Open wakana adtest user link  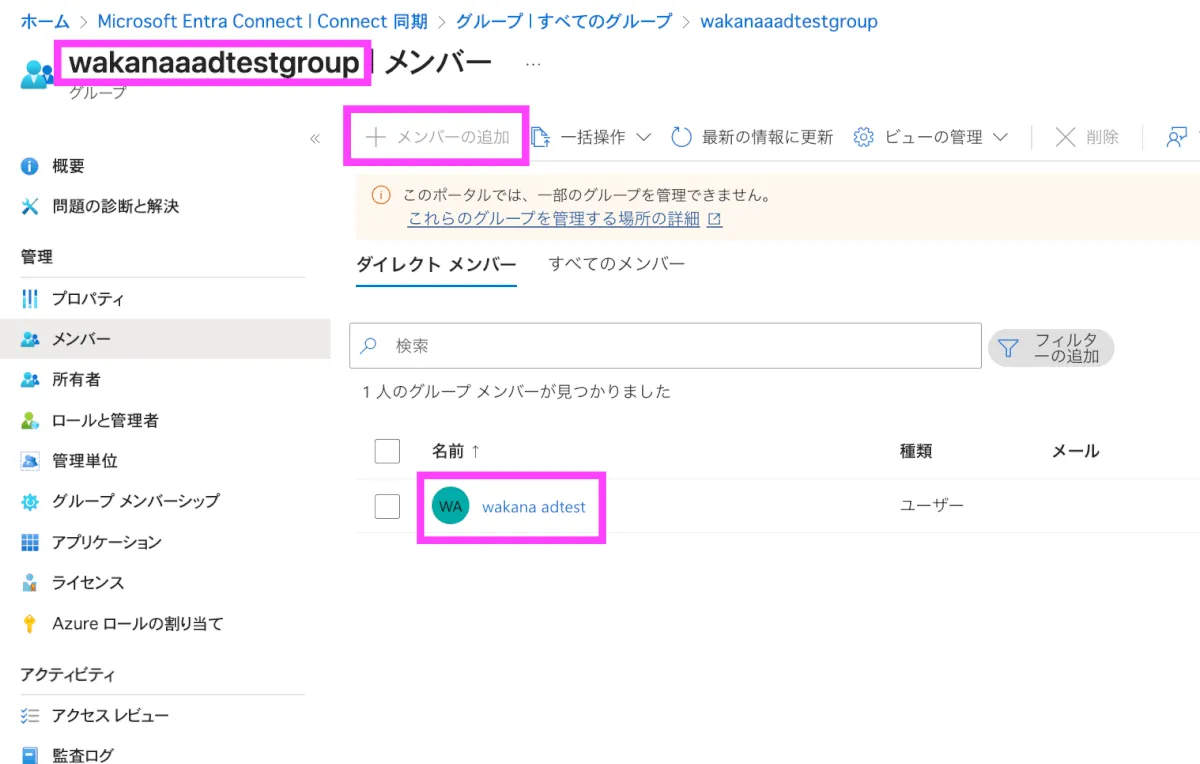point(534,507)
